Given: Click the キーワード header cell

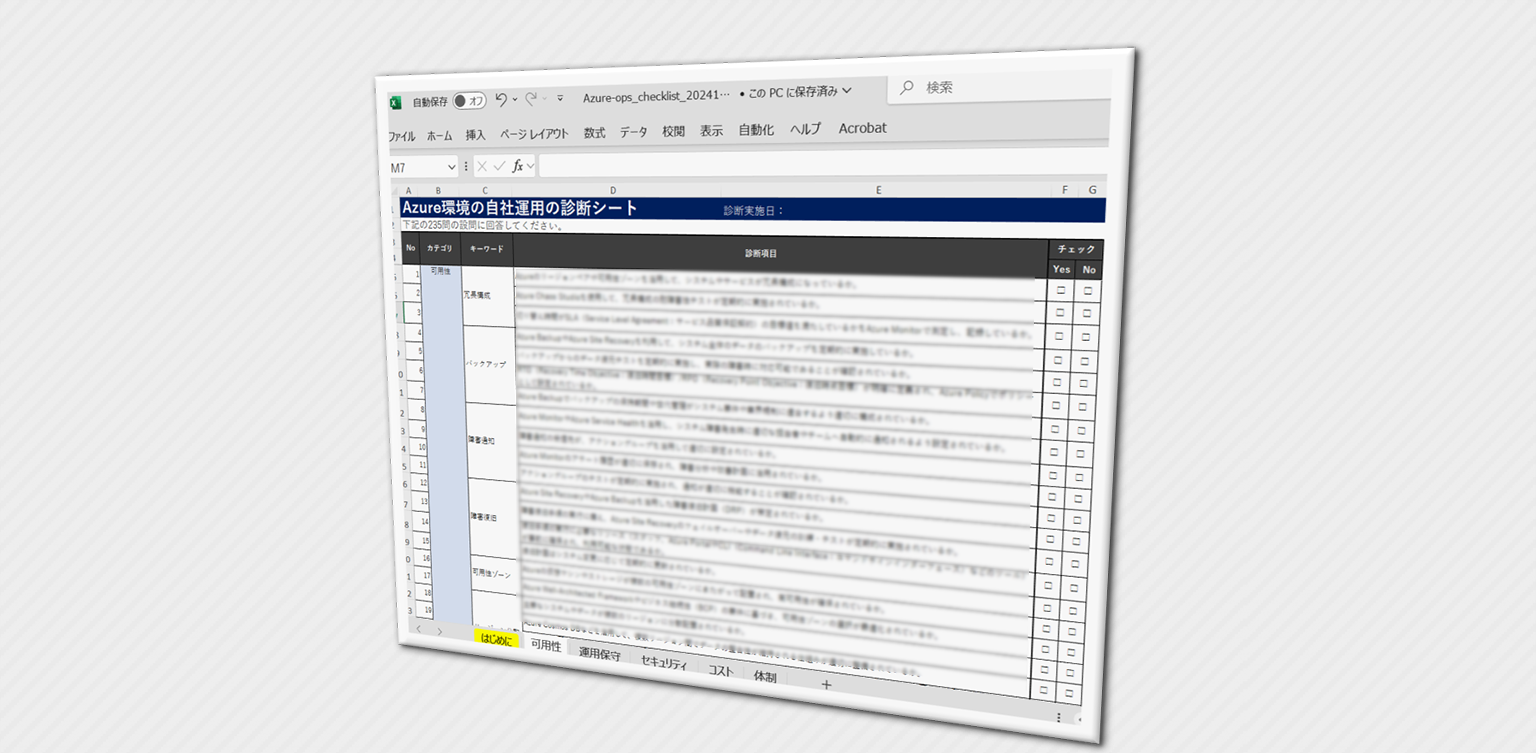Looking at the screenshot, I should (x=487, y=248).
